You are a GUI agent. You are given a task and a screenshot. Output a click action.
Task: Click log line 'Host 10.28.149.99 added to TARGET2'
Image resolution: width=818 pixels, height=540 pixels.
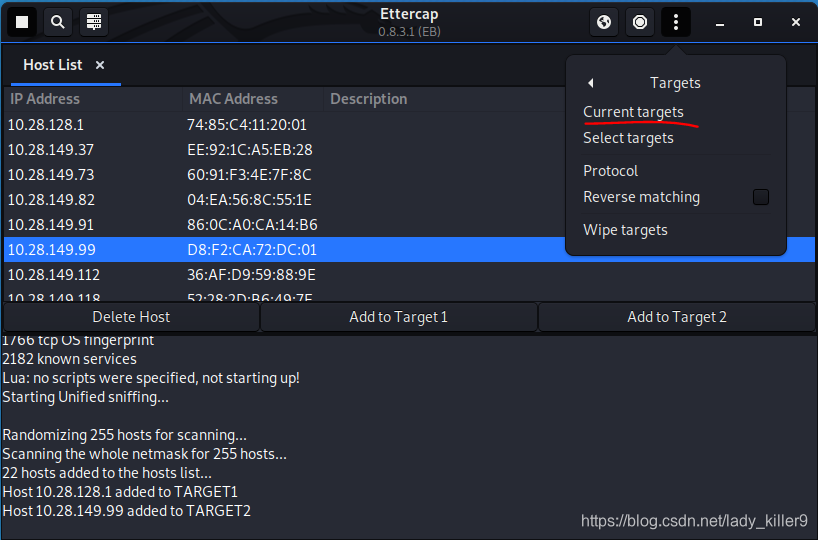(126, 511)
